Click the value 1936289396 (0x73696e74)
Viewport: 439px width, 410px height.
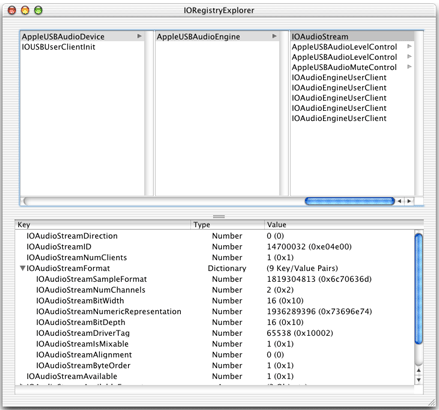319,311
